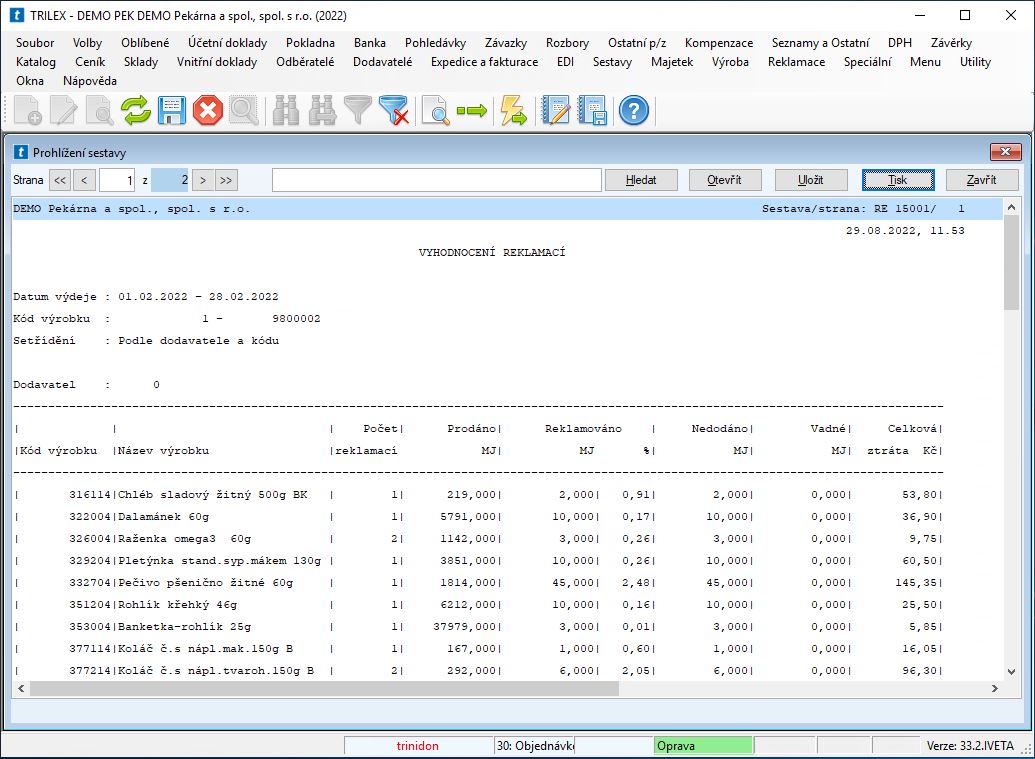Click the current page number field
Viewport: 1035px width, 759px height.
(117, 180)
